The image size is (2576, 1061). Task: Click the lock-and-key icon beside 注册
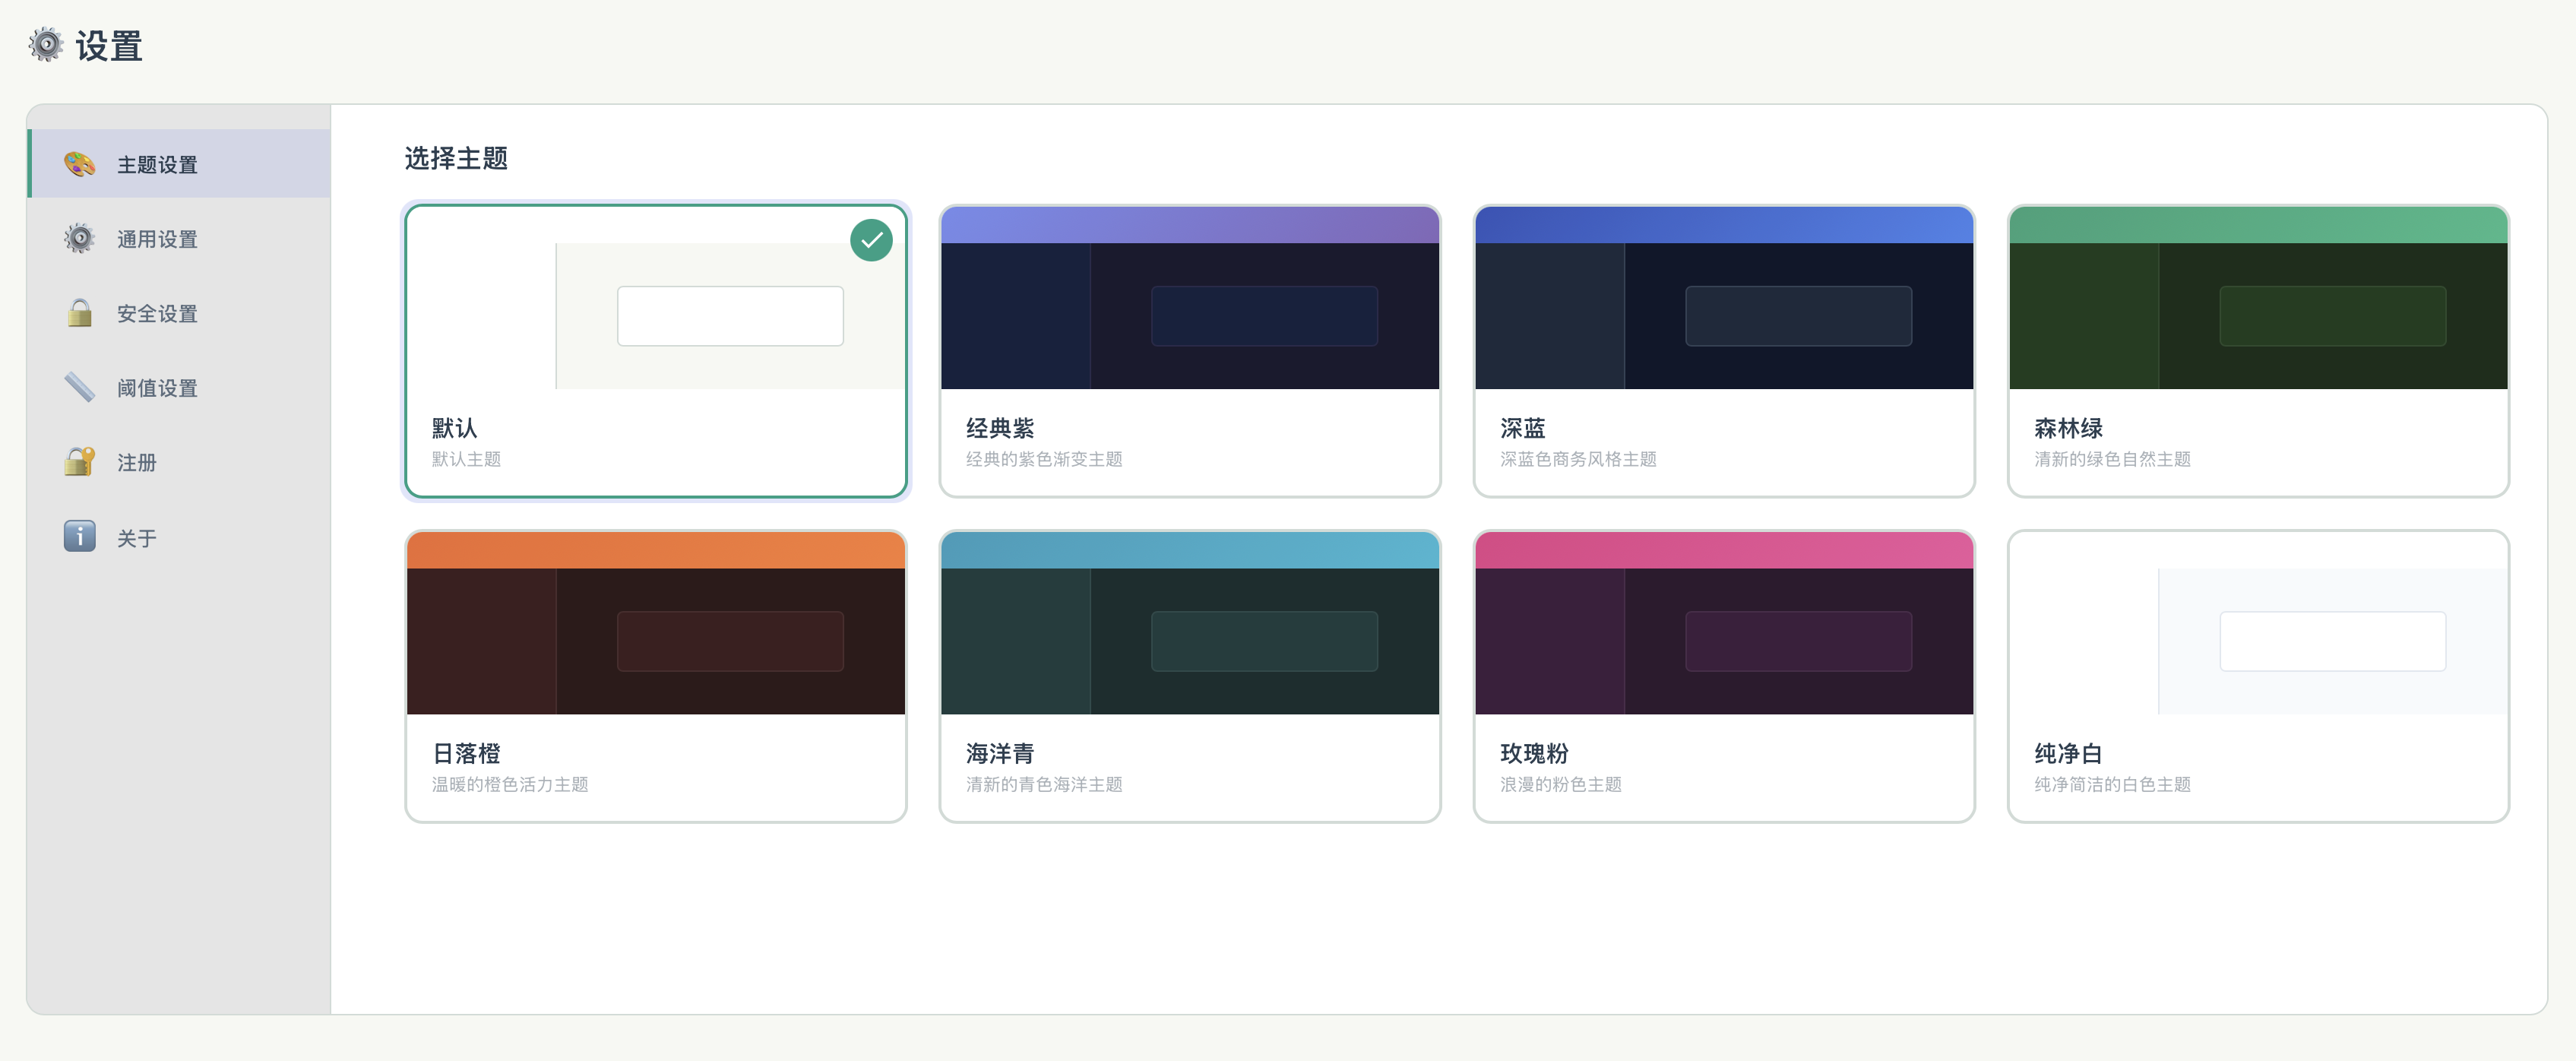tap(79, 462)
